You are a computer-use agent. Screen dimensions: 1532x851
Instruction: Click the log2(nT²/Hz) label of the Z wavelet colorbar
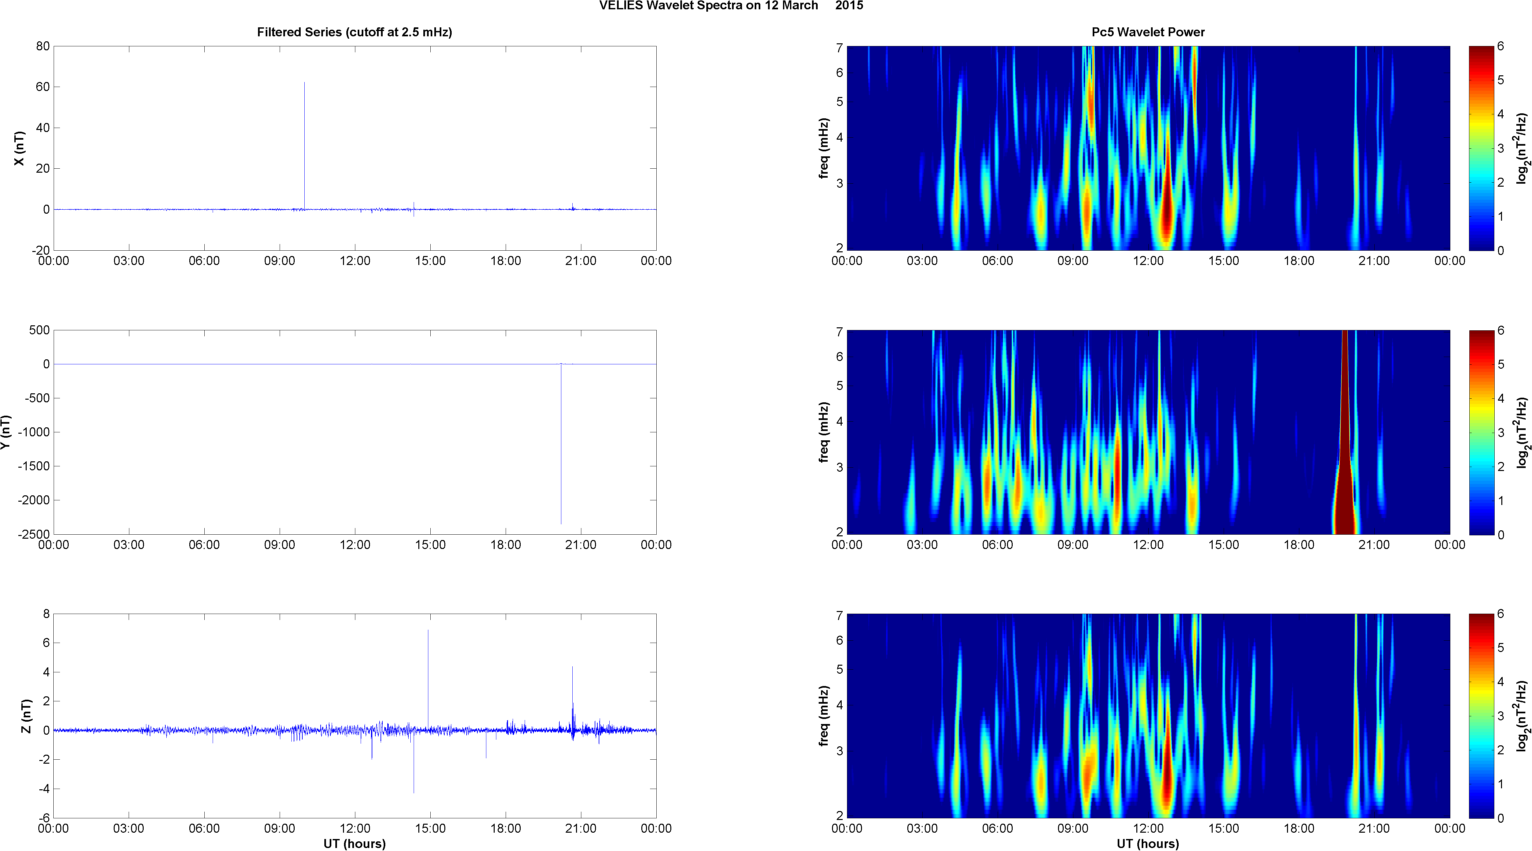click(x=1522, y=716)
